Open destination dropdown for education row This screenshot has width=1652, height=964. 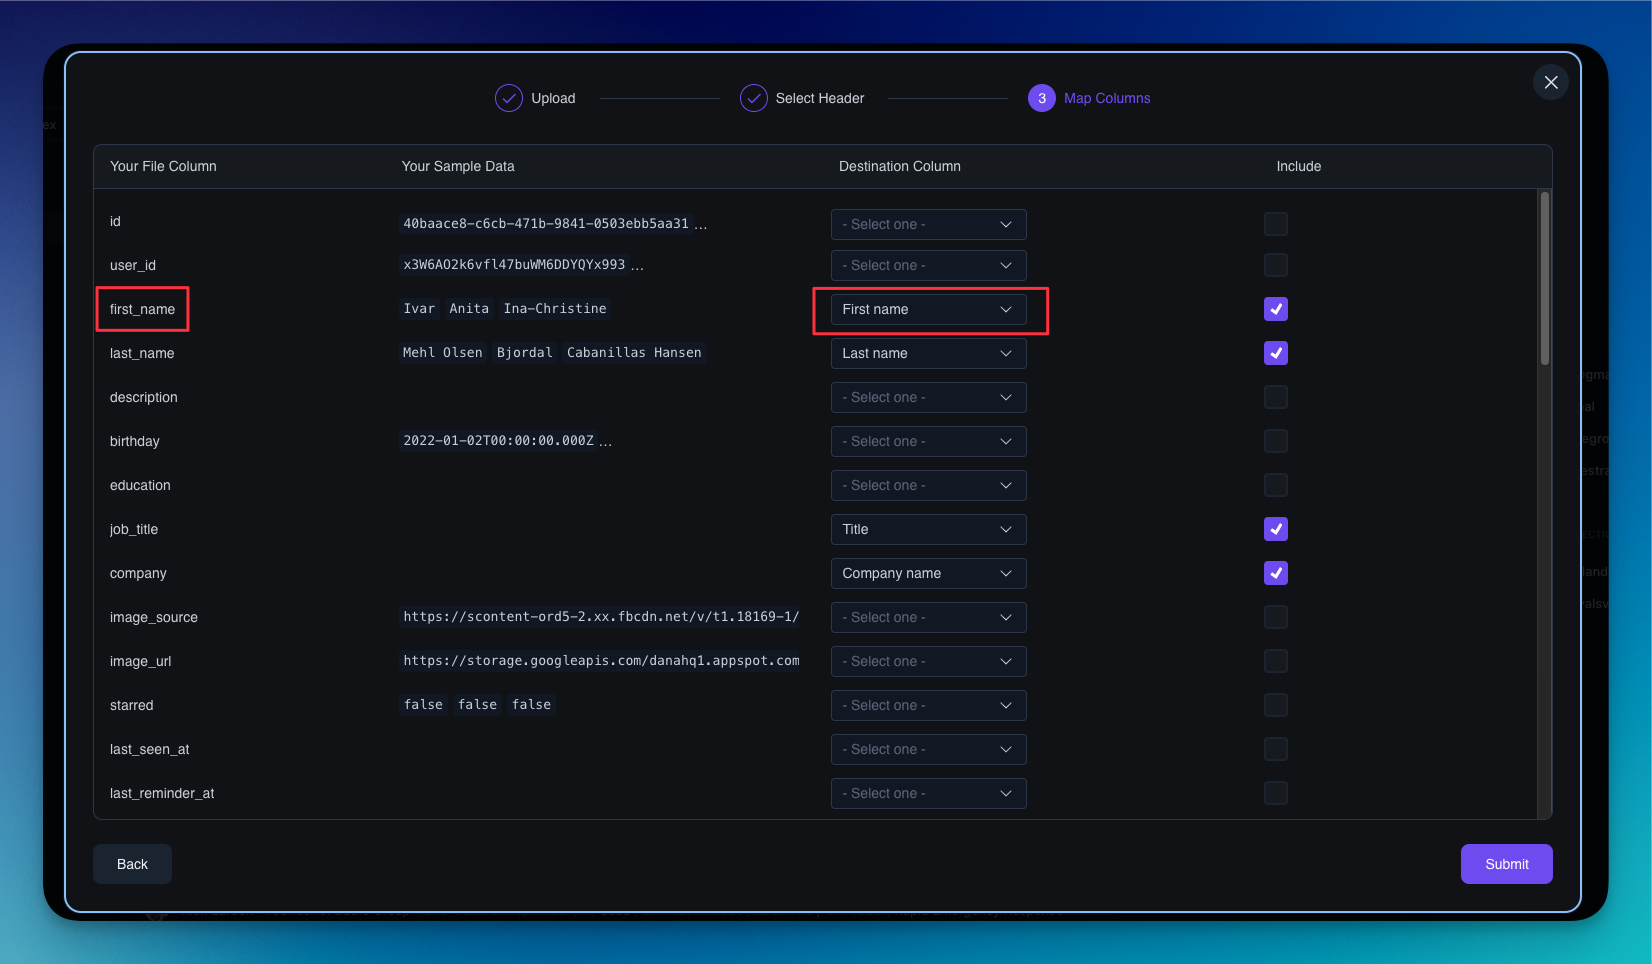coord(929,485)
